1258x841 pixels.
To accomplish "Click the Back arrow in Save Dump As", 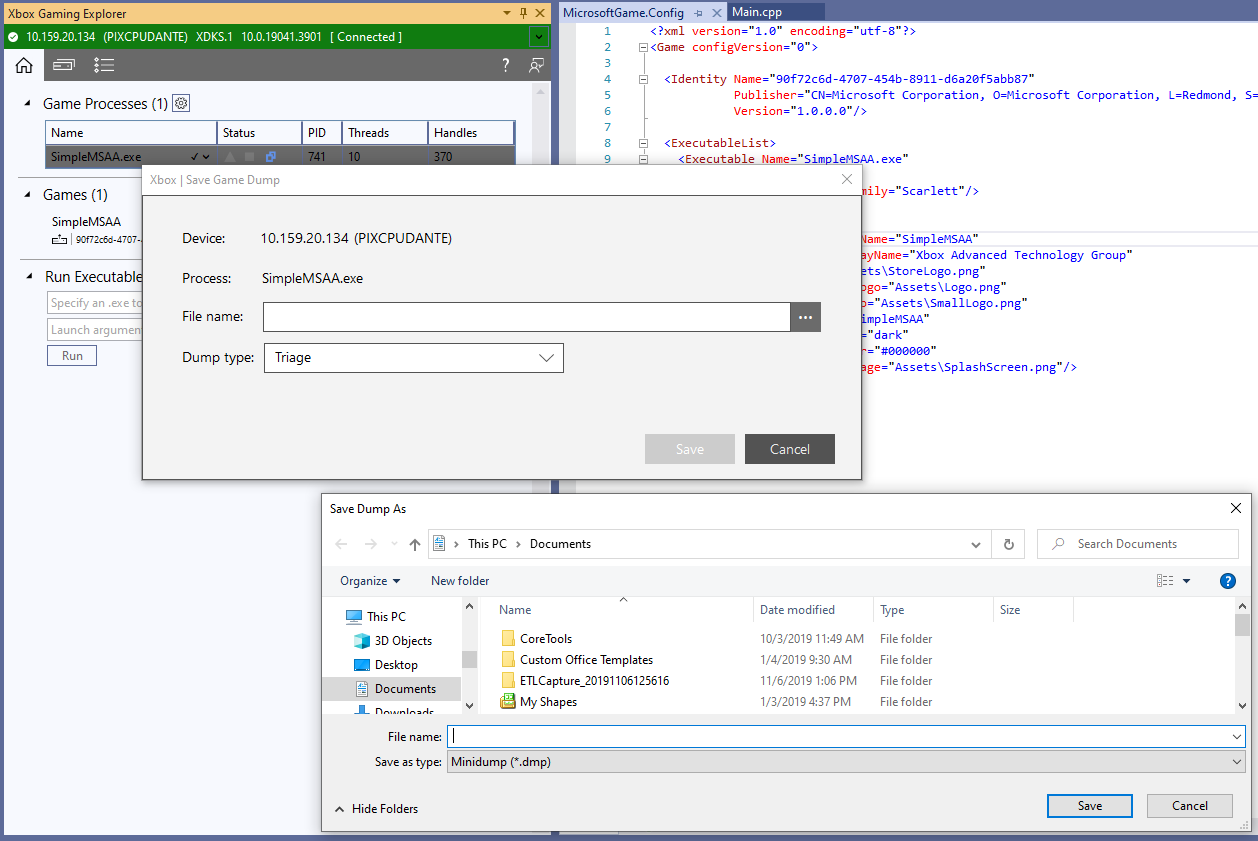I will (341, 544).
